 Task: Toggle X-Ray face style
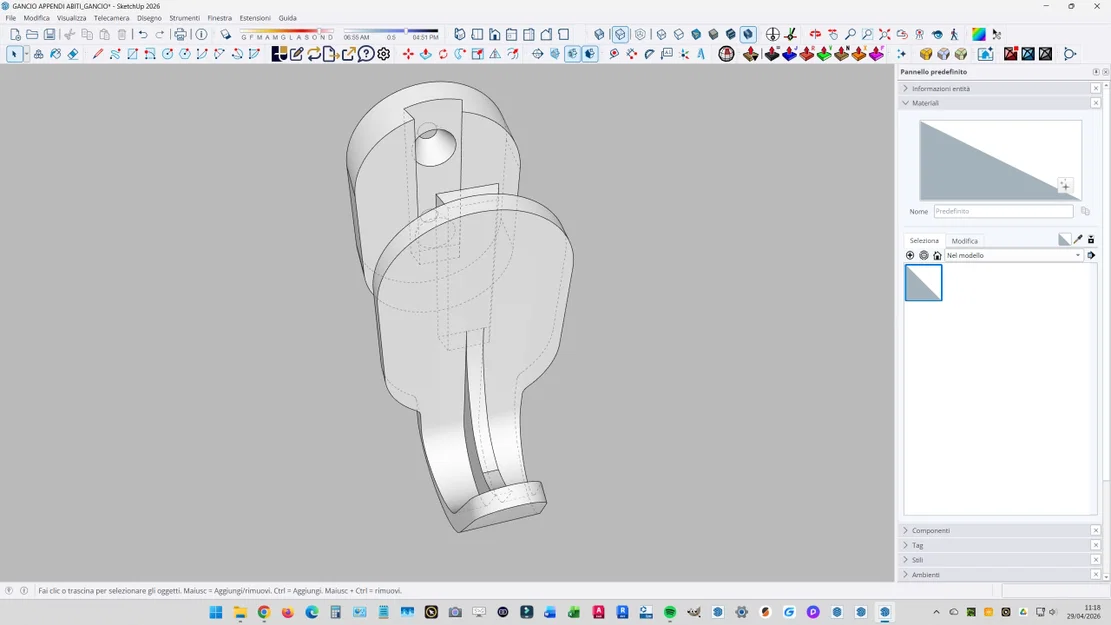[599, 34]
